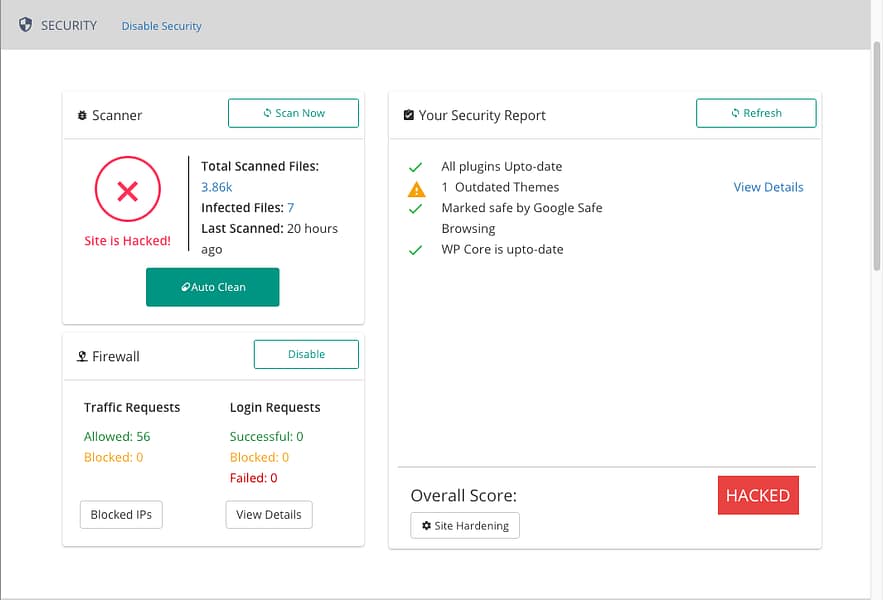Click the clipboard icon beside Your Security Report
The image size is (883, 600).
408,115
